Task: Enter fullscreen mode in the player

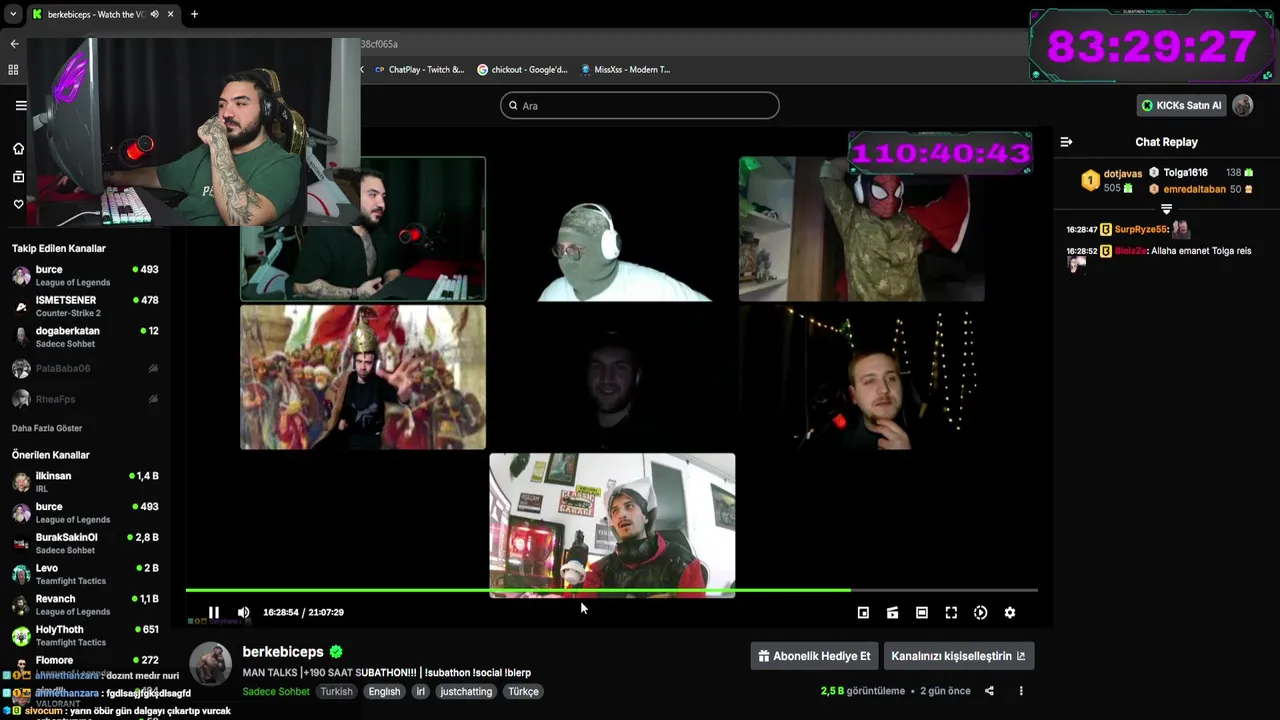Action: pyautogui.click(x=951, y=613)
